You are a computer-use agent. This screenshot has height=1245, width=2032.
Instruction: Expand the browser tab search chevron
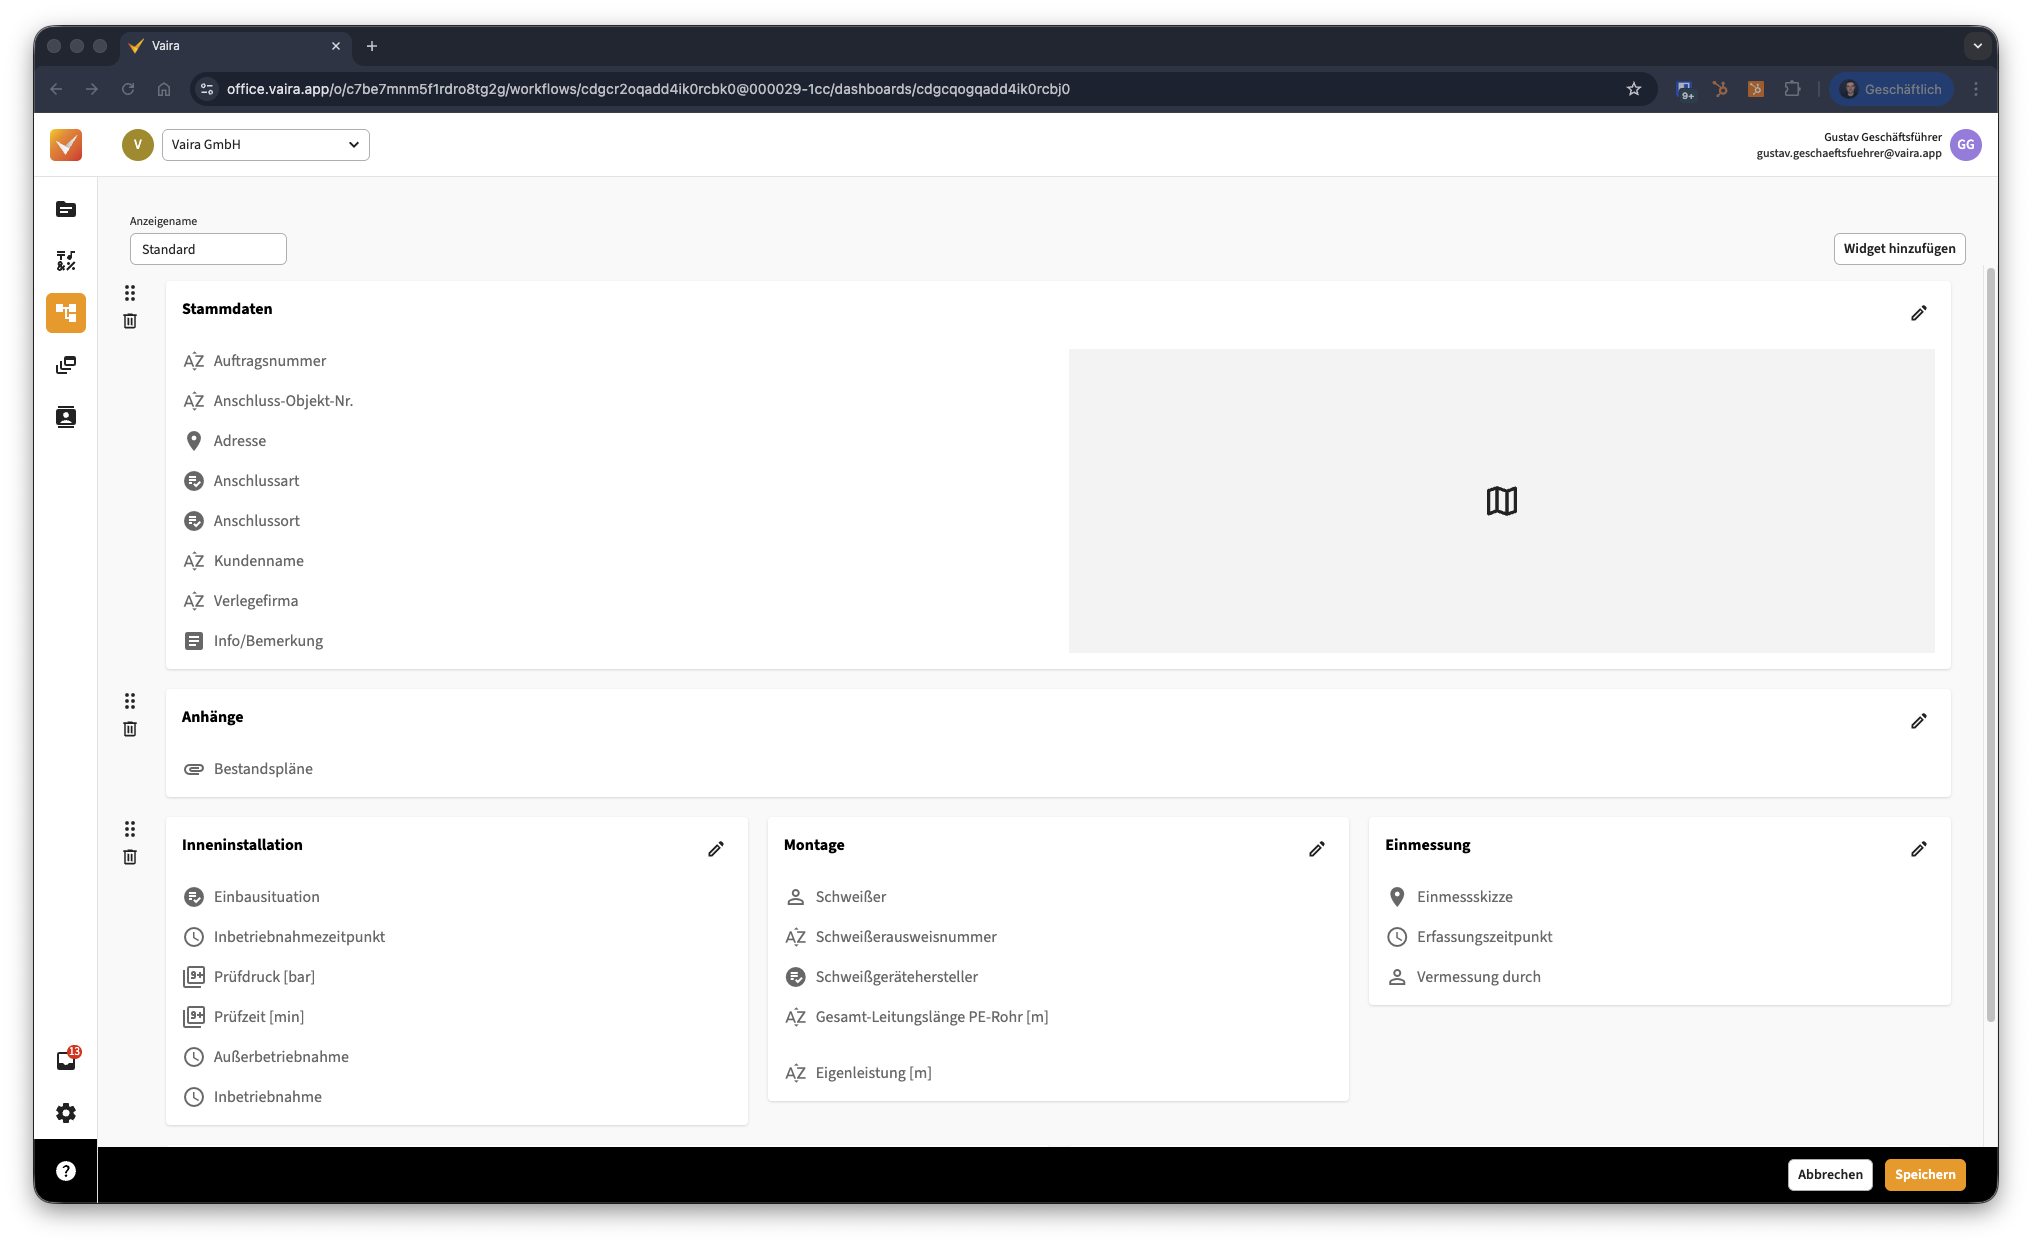pyautogui.click(x=1976, y=46)
